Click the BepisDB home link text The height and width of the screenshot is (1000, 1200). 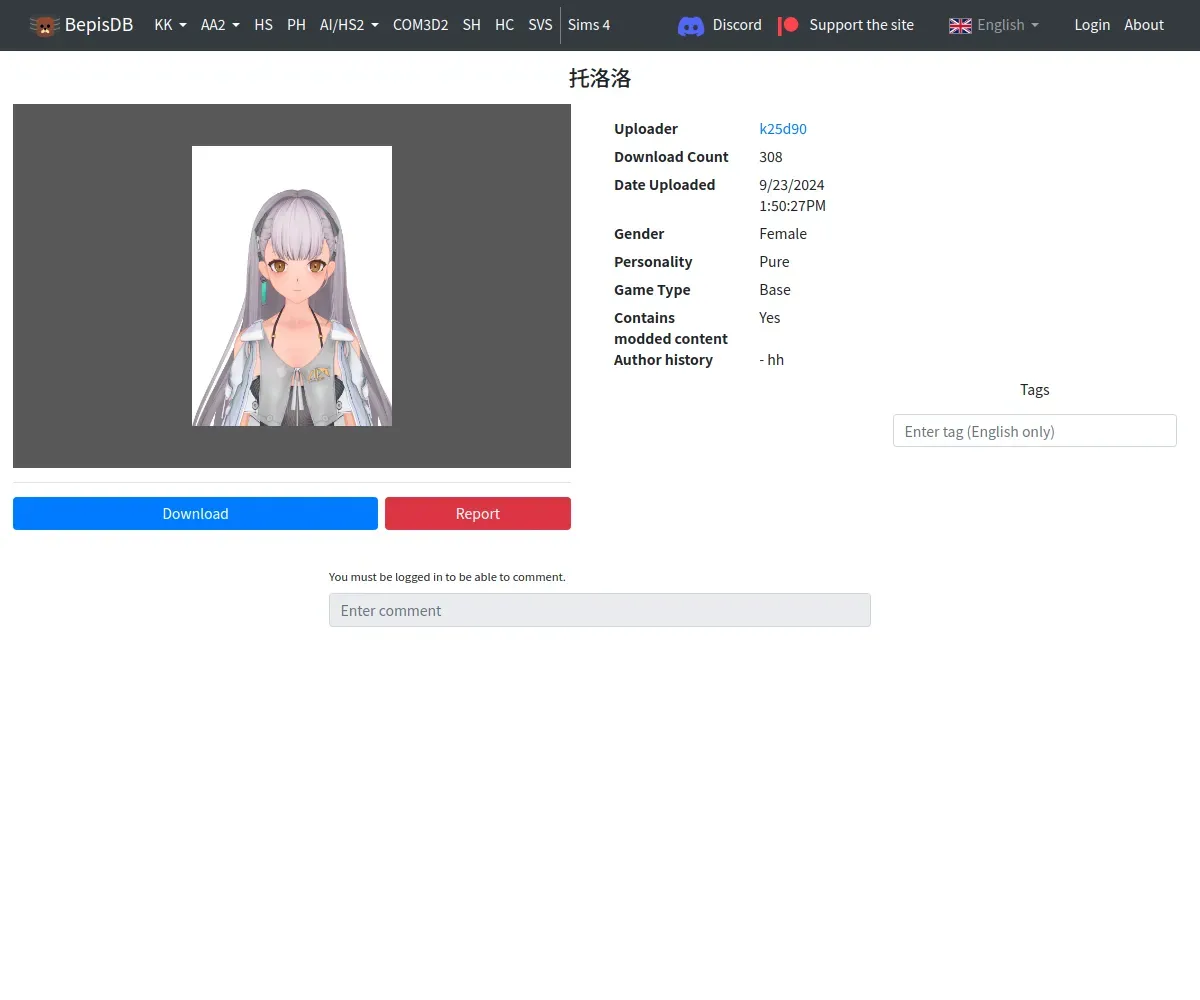(x=99, y=25)
